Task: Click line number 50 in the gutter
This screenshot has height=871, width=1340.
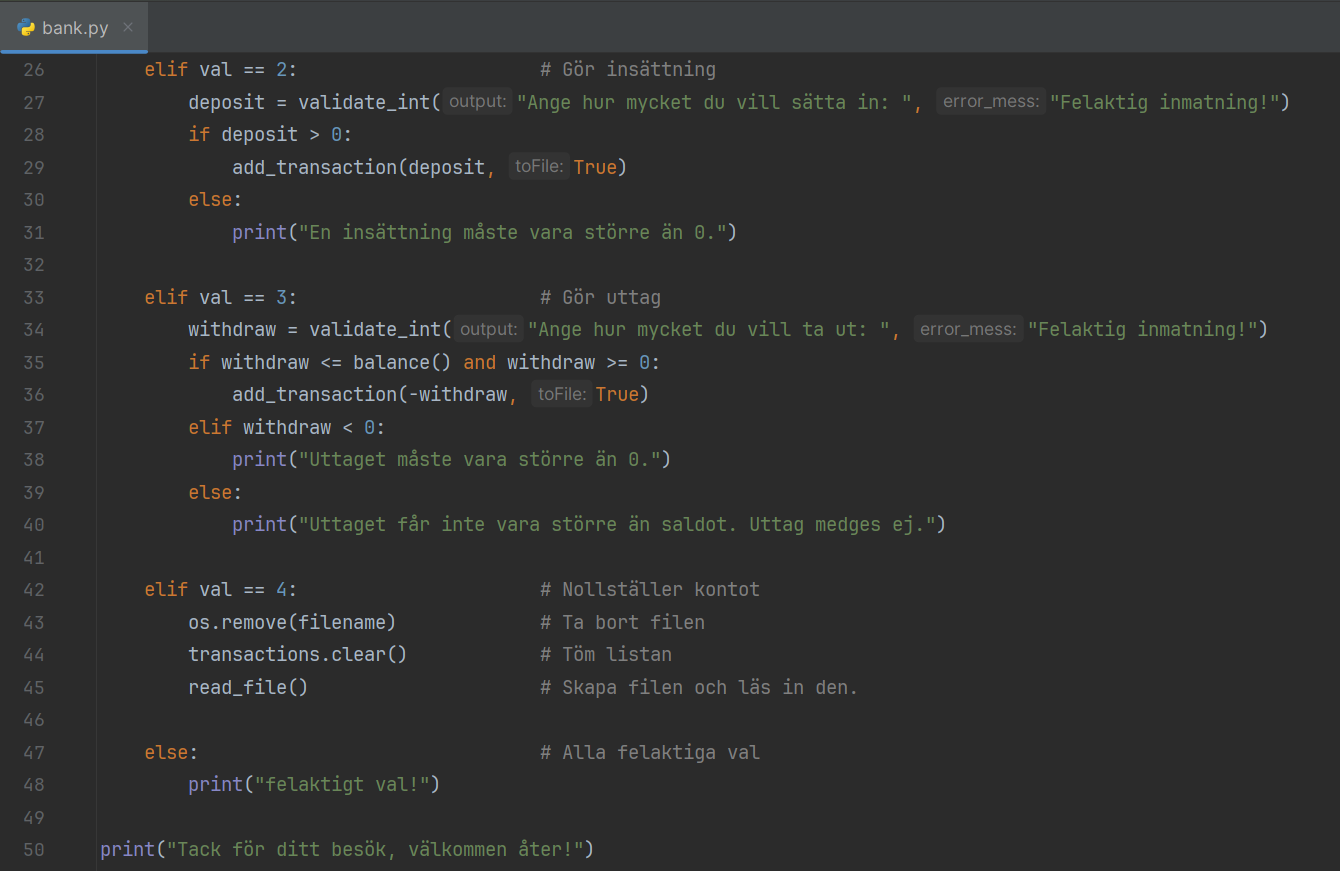Action: click(34, 850)
